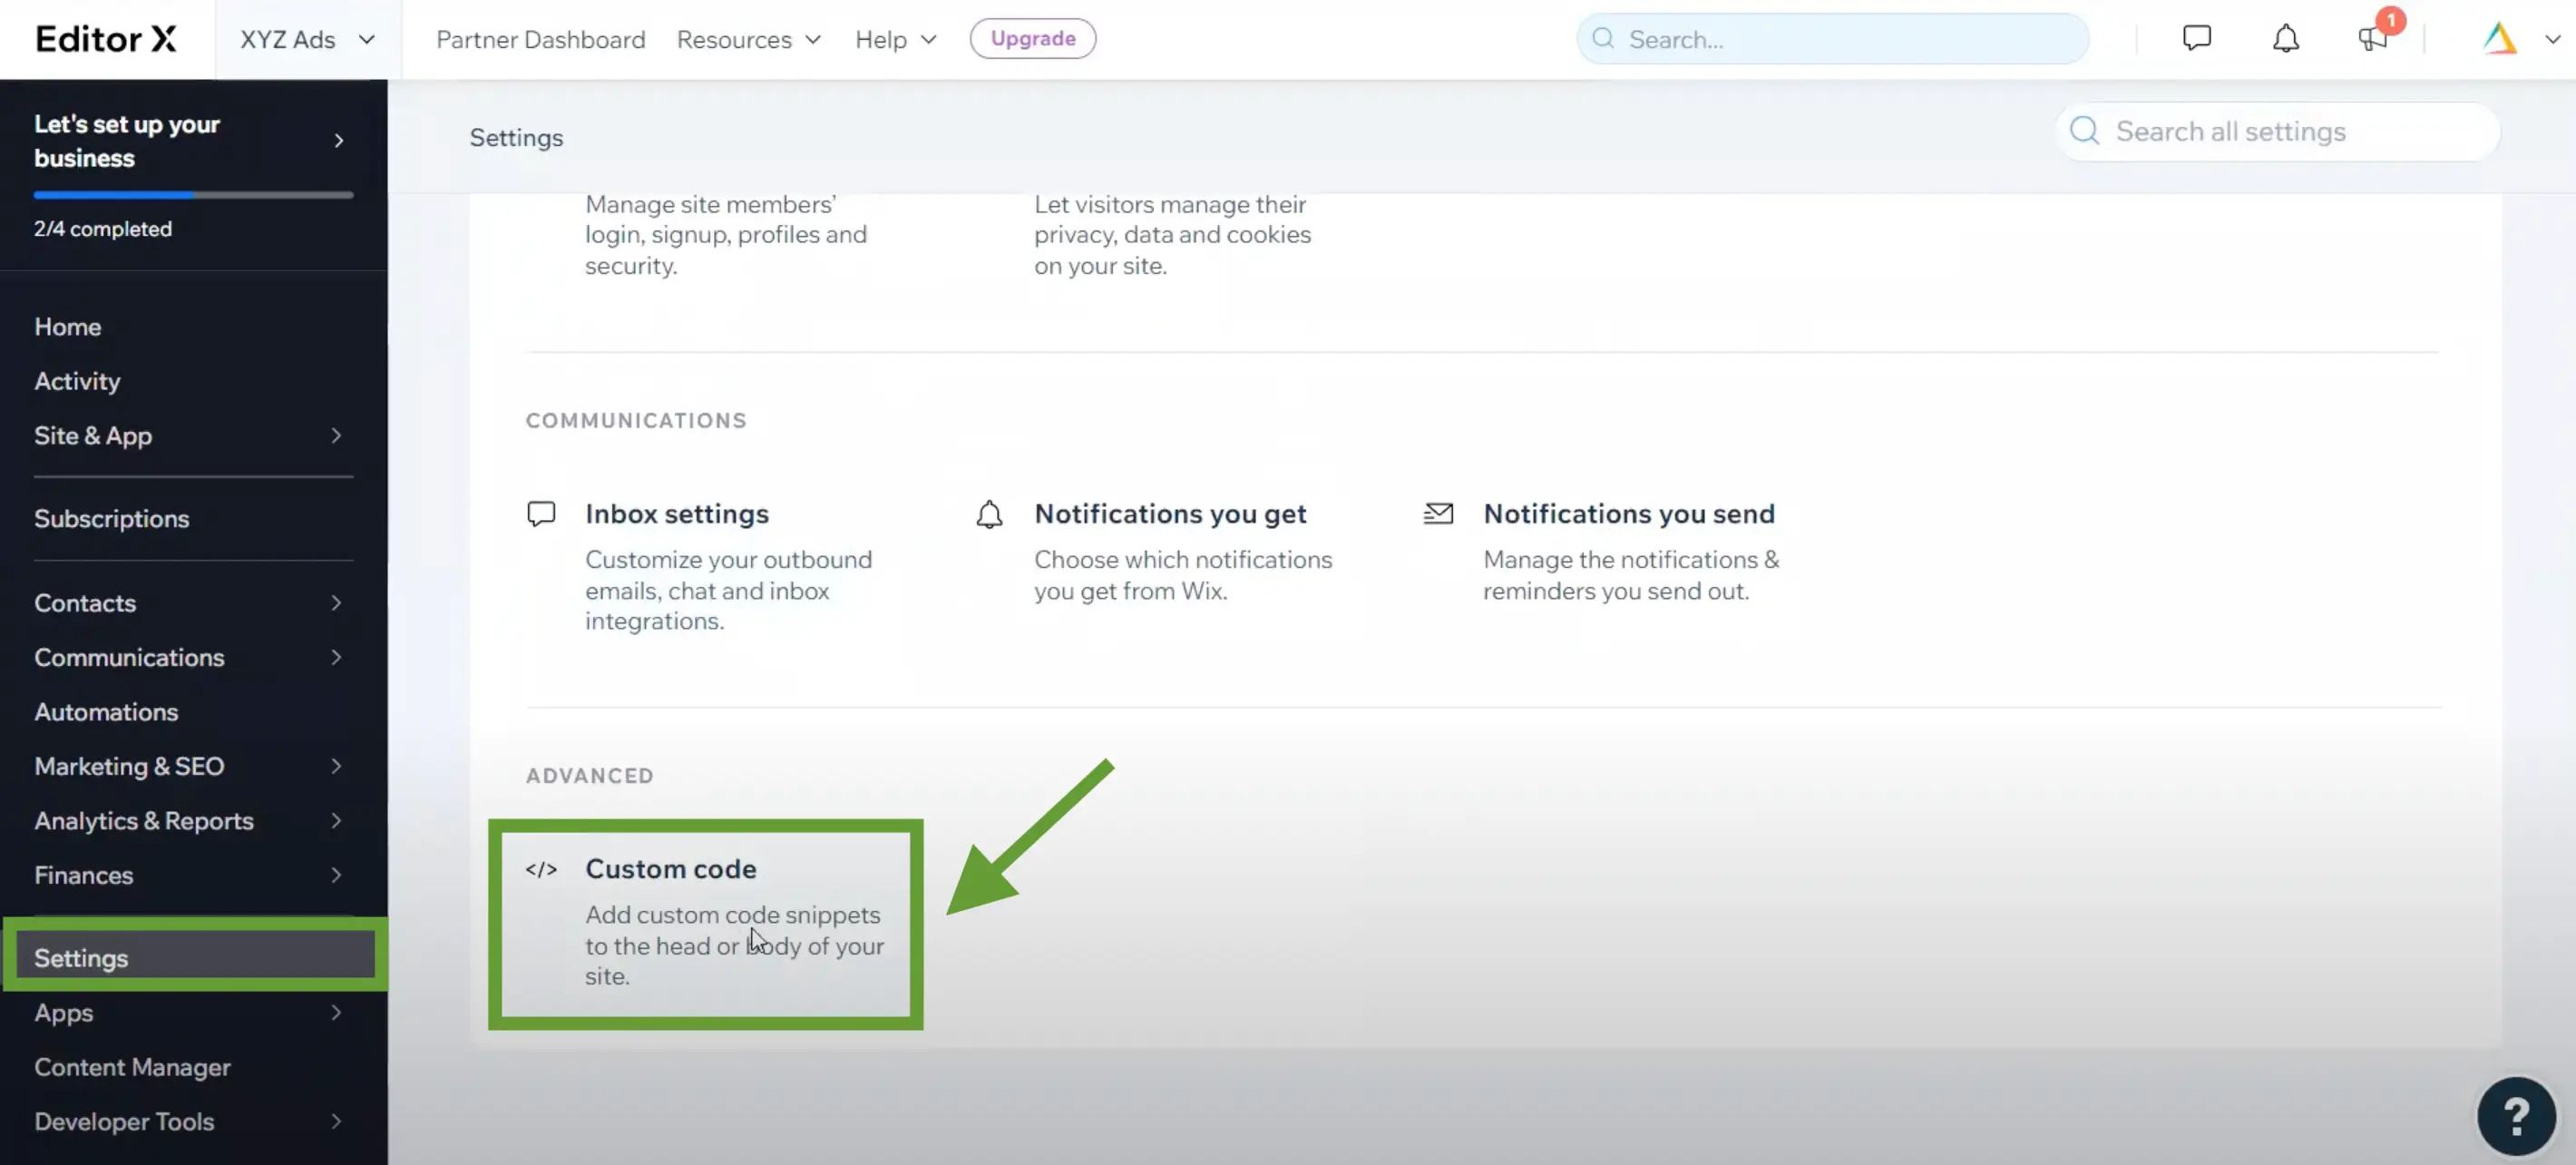Screen dimensions: 2576x1165
Task: Open Content Manager from the sidebar
Action: coord(132,1066)
